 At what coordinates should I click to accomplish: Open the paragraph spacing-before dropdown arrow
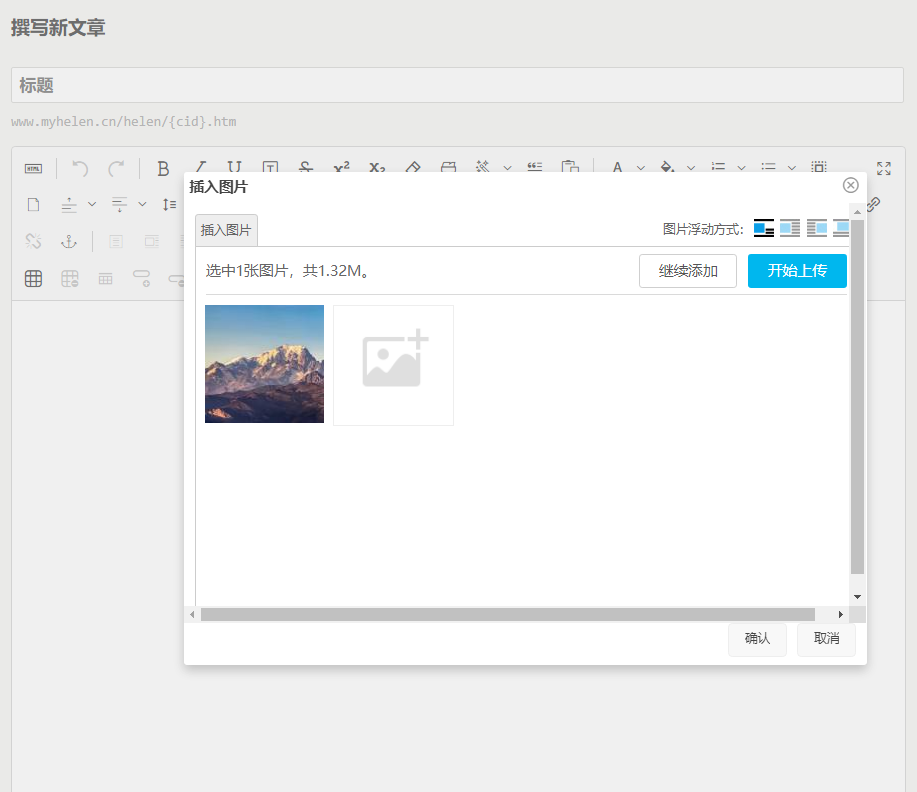(92, 205)
